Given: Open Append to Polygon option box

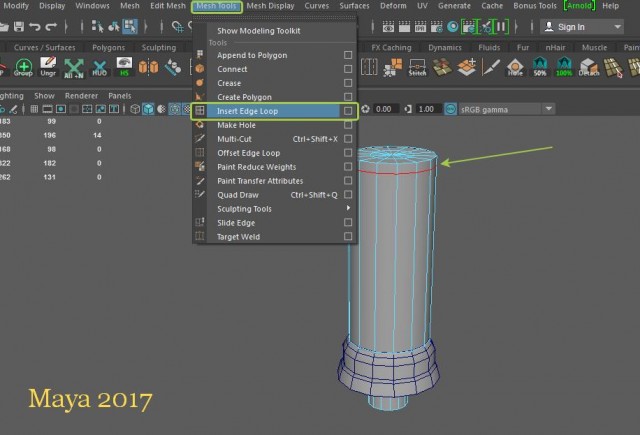Looking at the screenshot, I should (x=348, y=55).
